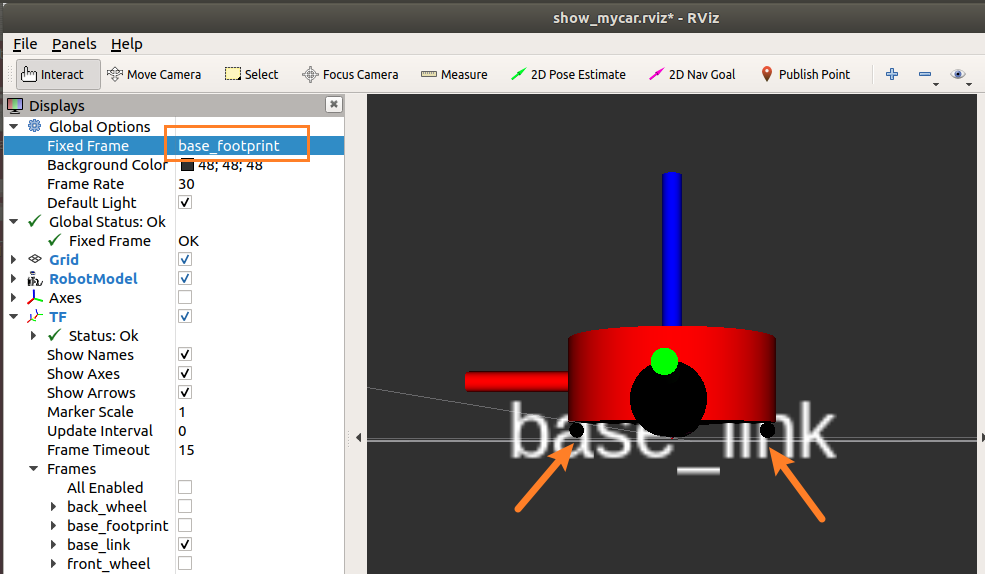Click the Global Status green checkmark
This screenshot has width=985, height=574.
pos(35,221)
